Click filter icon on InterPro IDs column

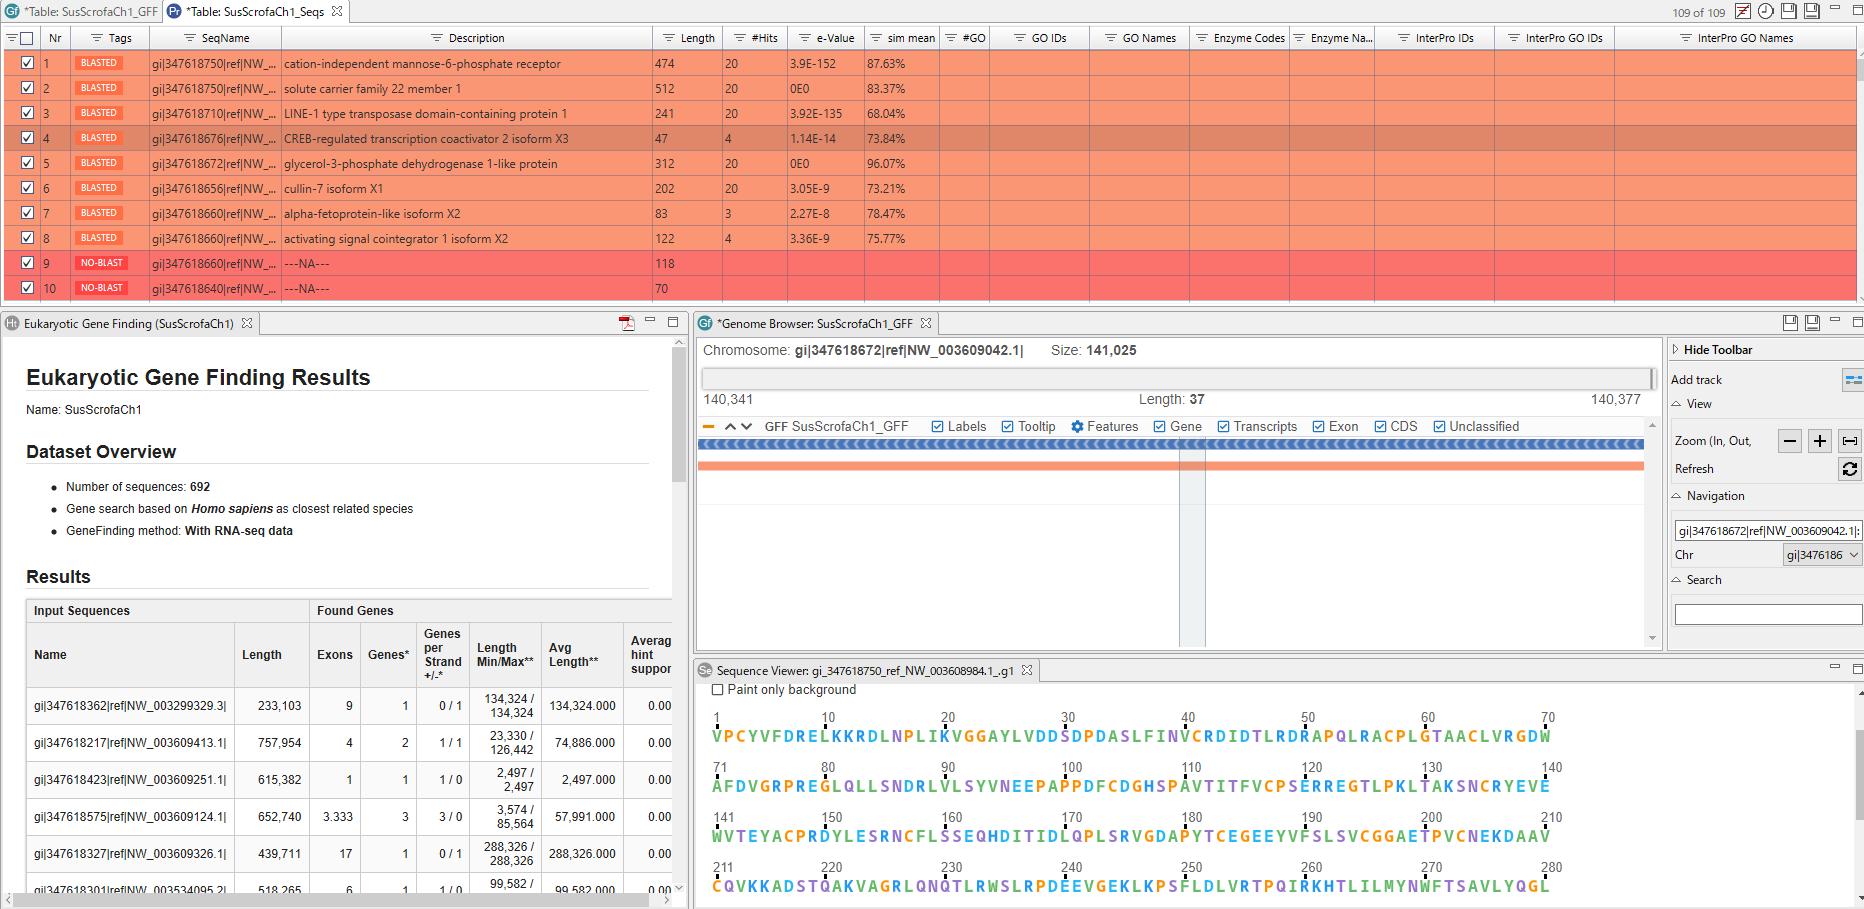tap(1404, 38)
